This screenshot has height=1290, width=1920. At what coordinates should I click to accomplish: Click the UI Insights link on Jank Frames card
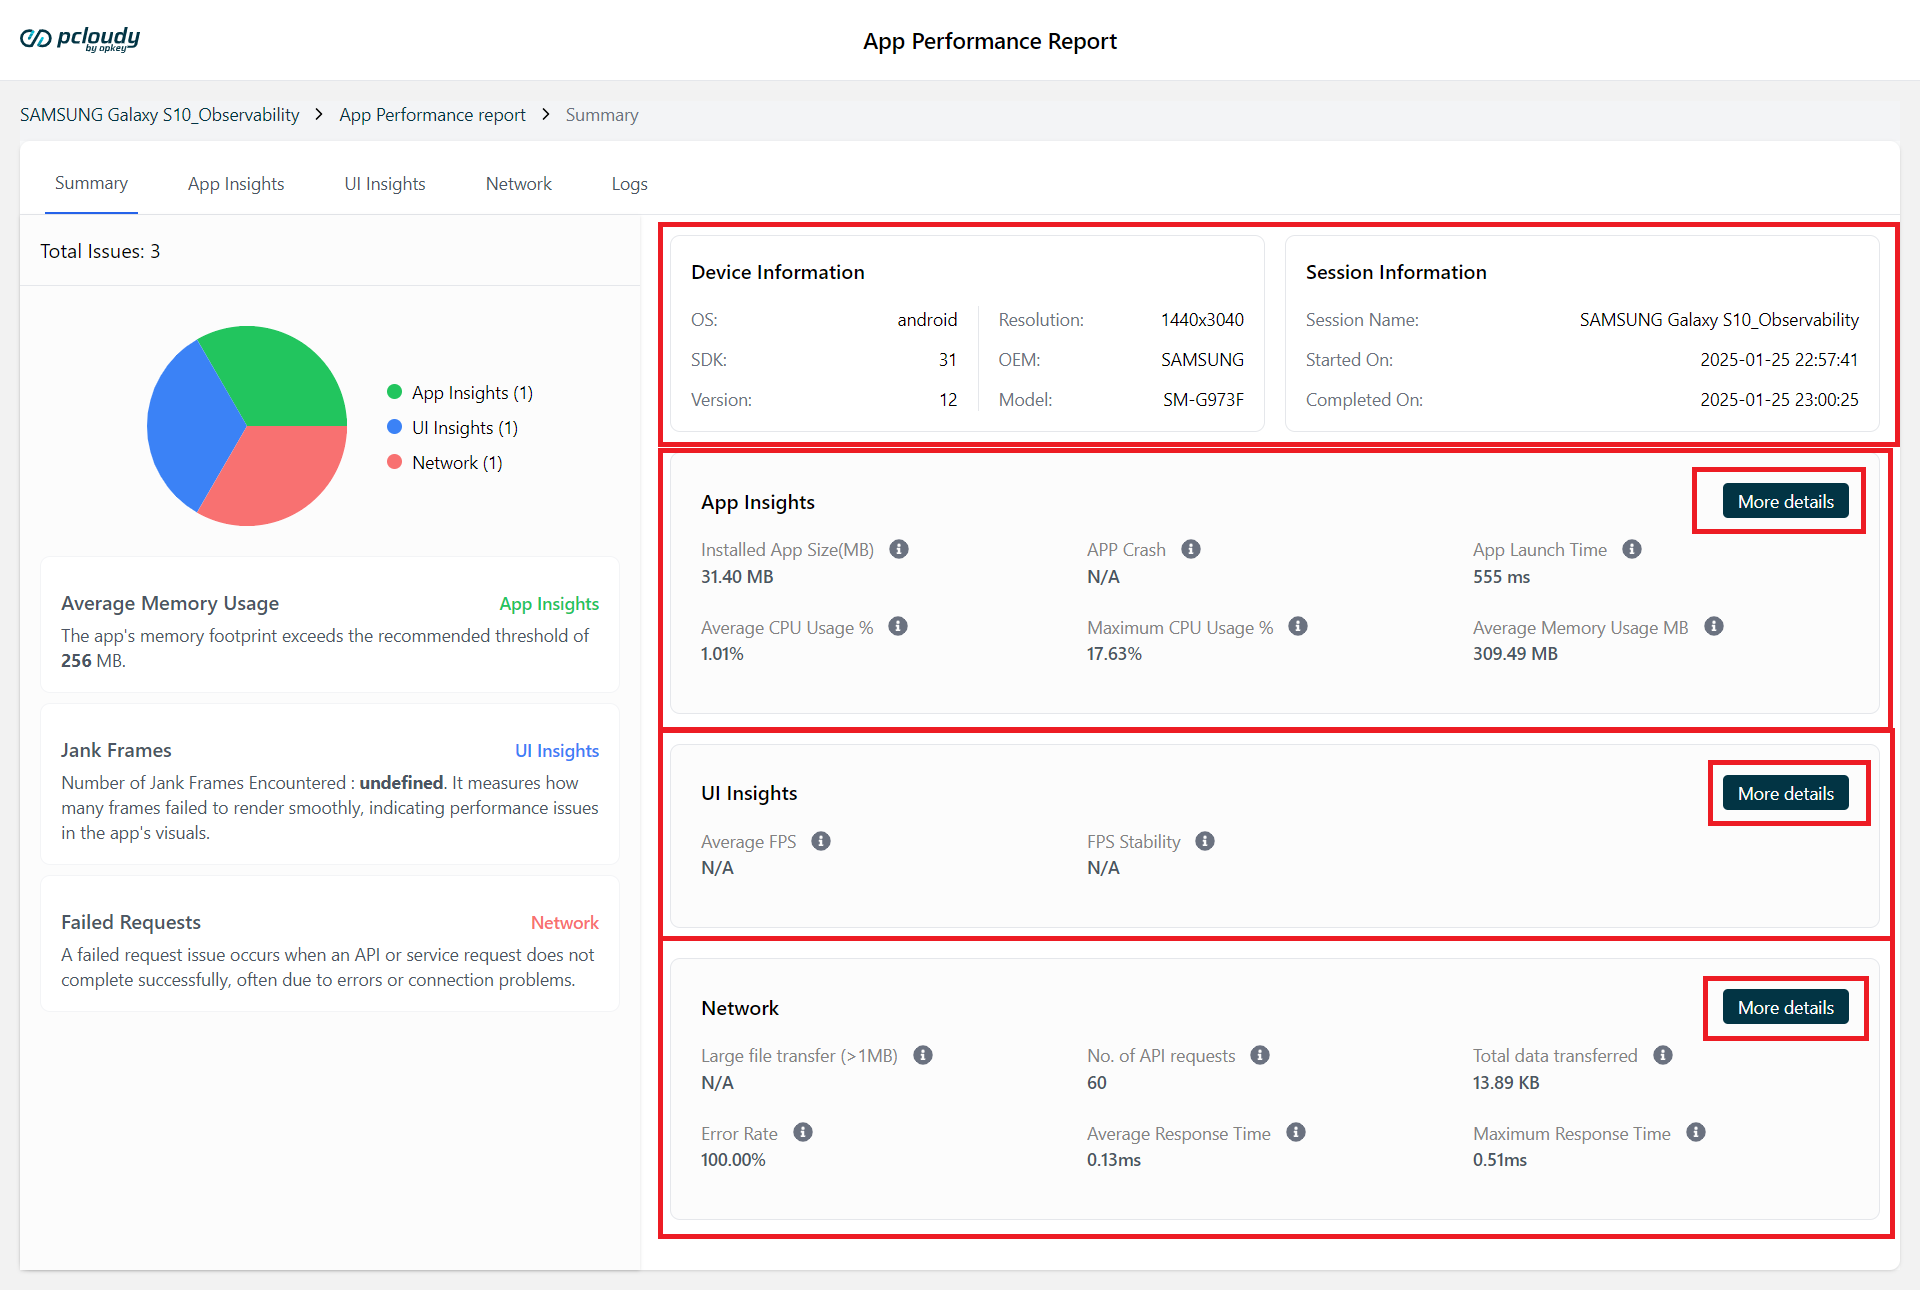coord(556,750)
